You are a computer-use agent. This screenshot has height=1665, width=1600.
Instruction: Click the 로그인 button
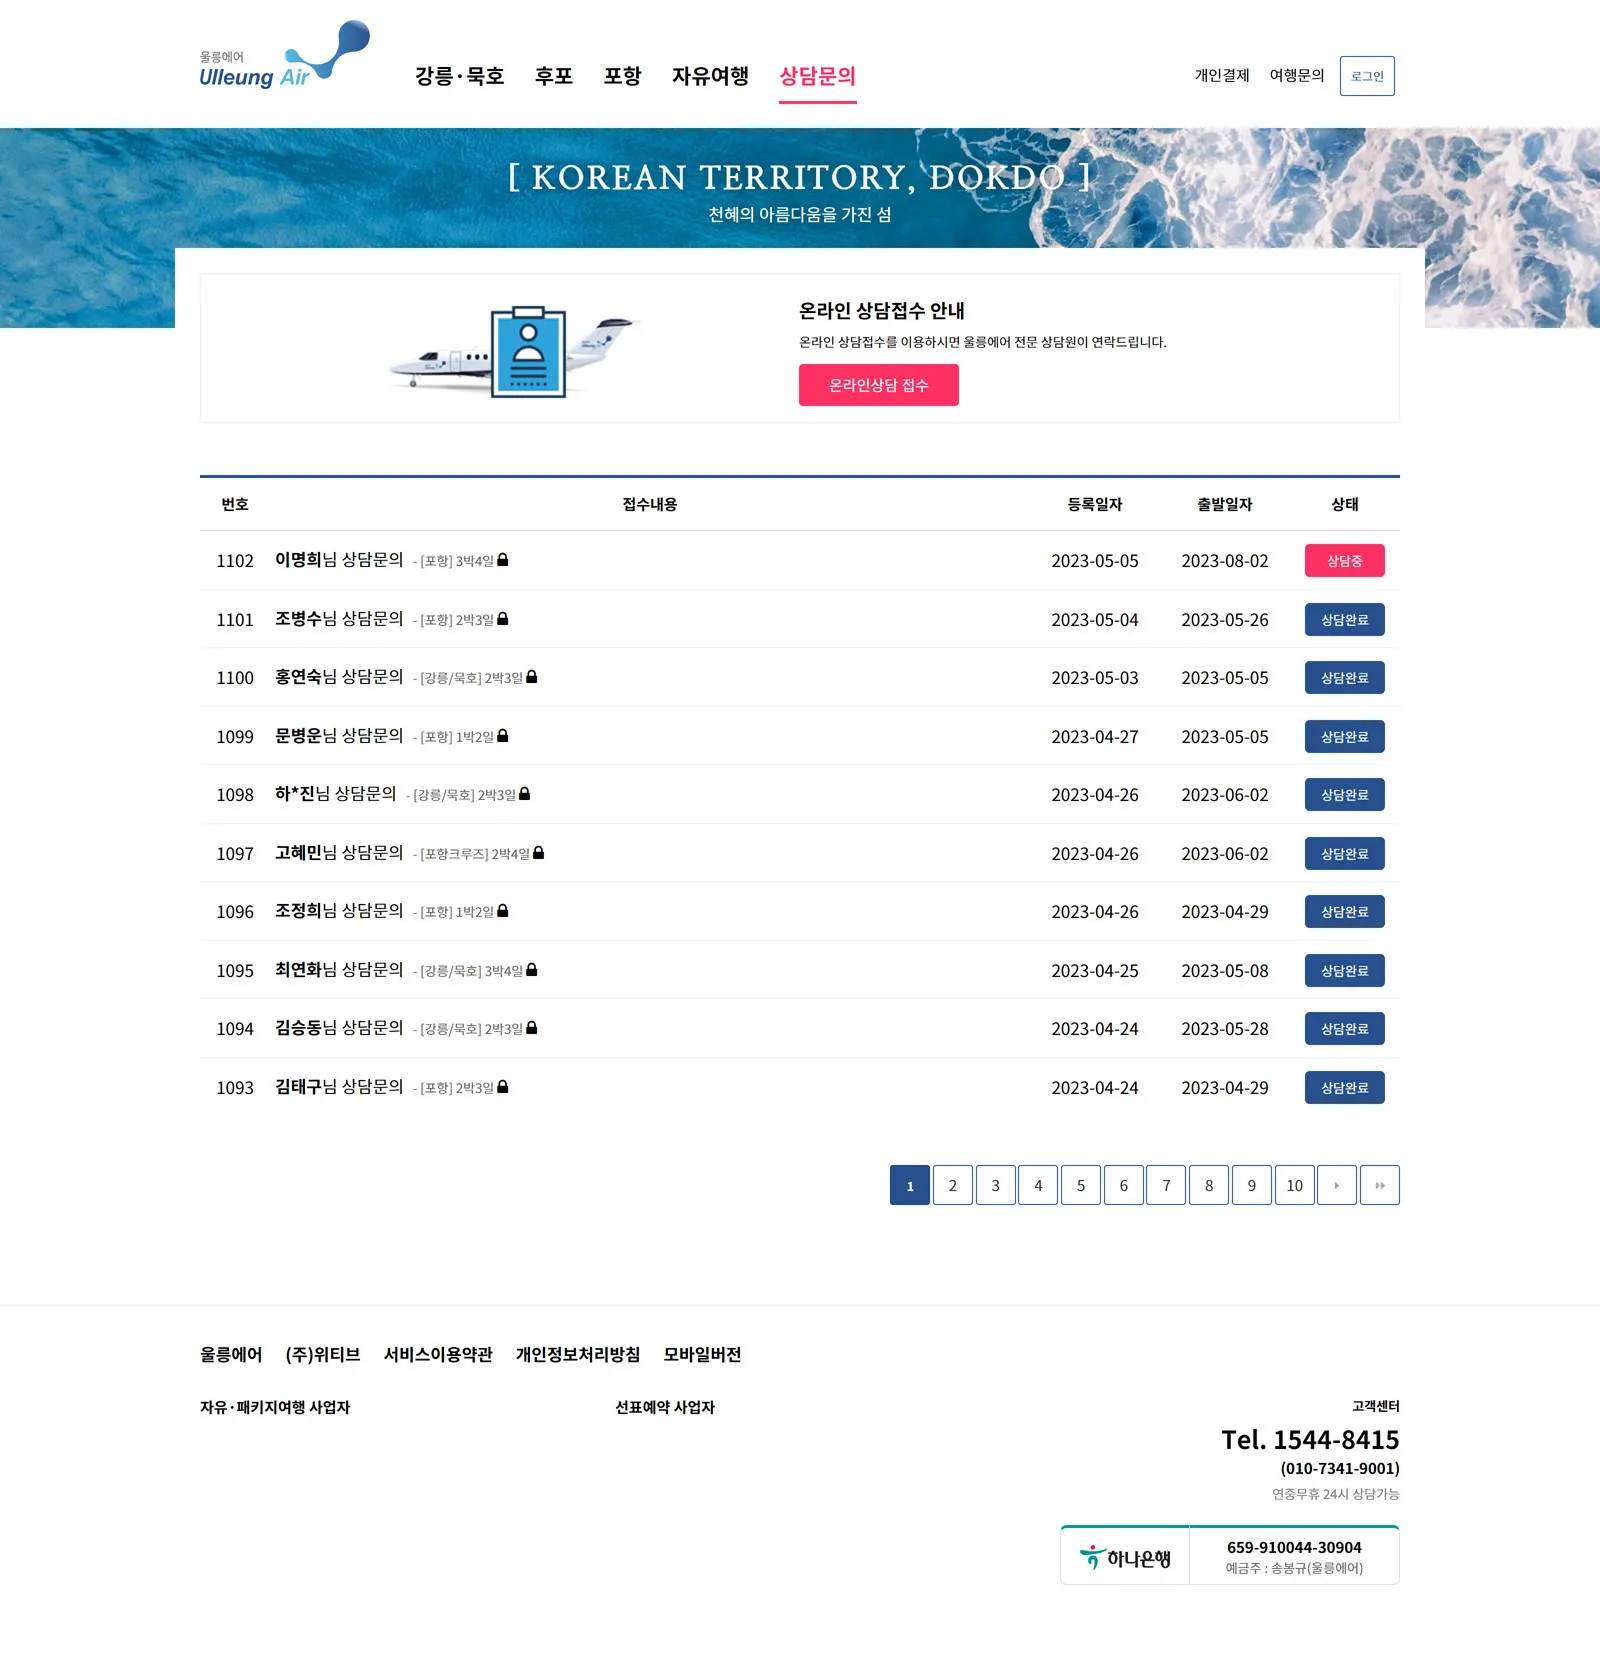point(1367,76)
